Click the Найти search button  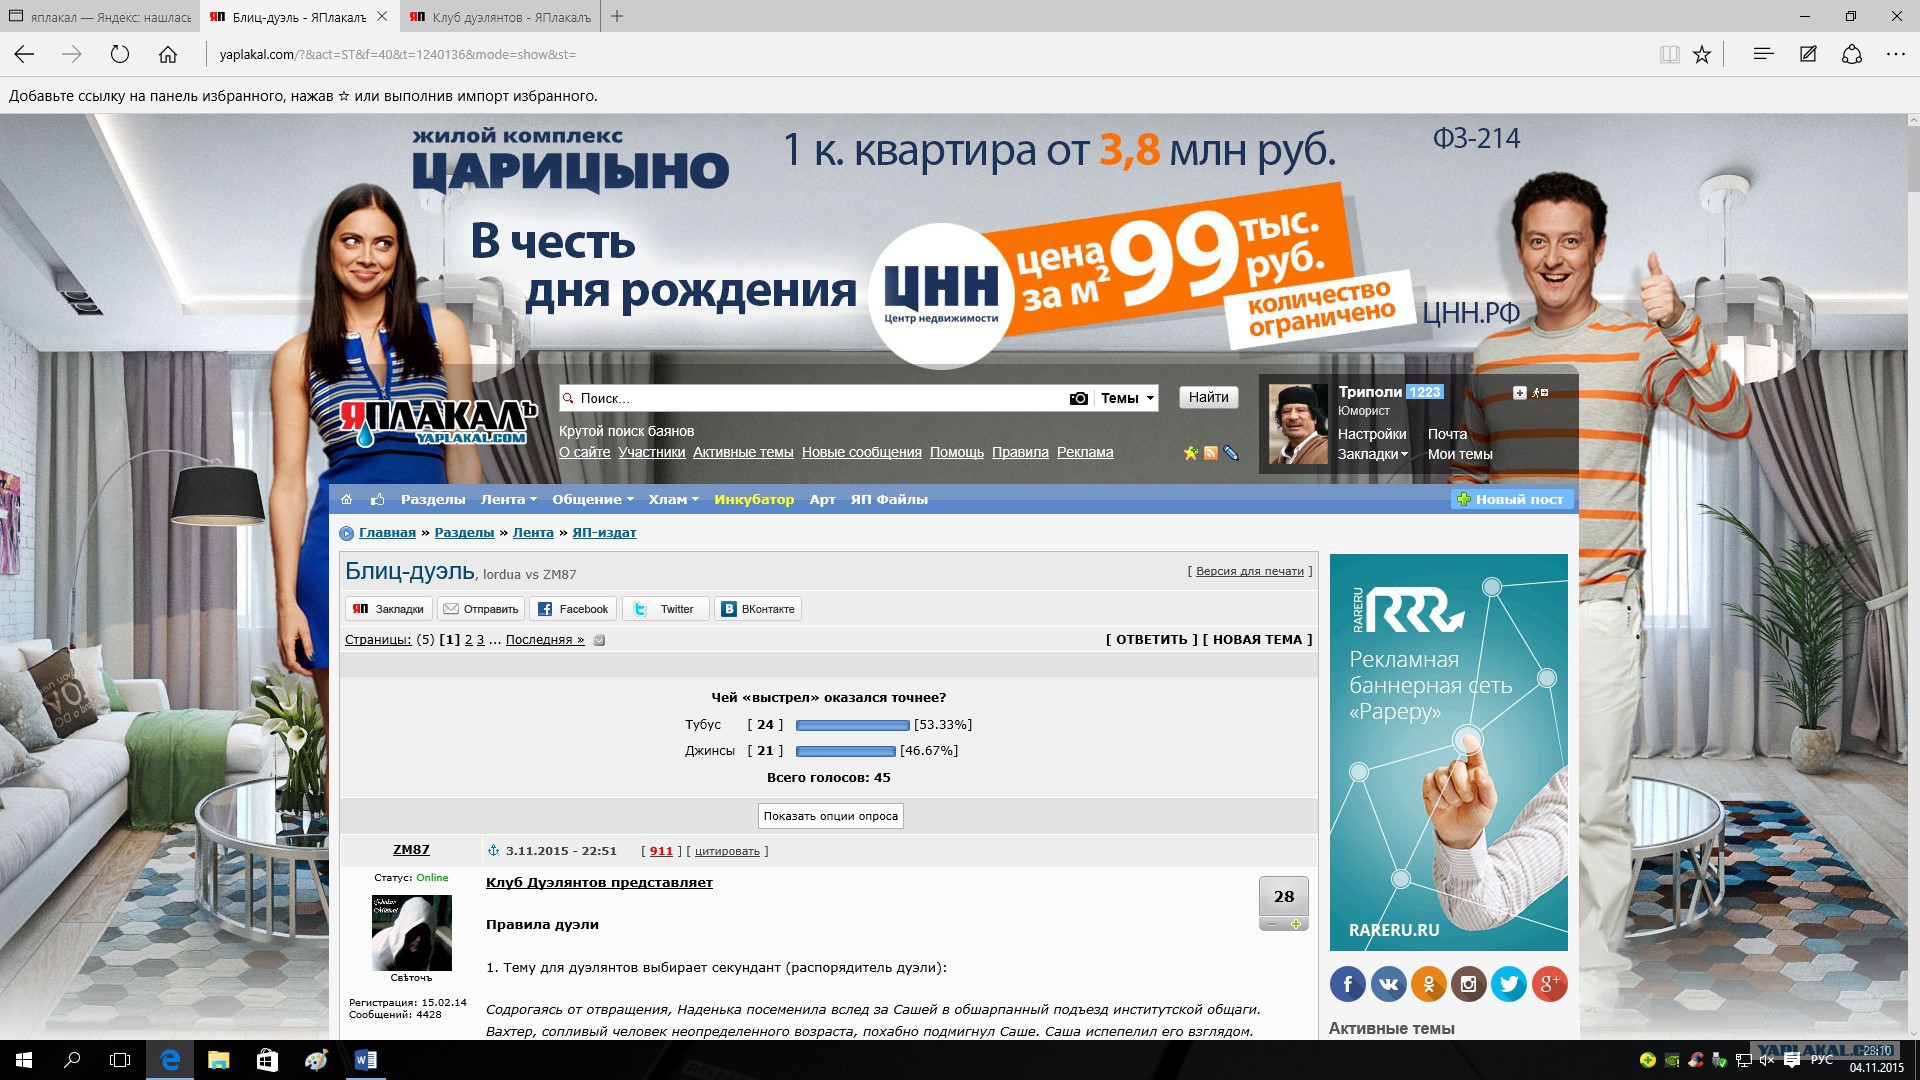(x=1209, y=398)
